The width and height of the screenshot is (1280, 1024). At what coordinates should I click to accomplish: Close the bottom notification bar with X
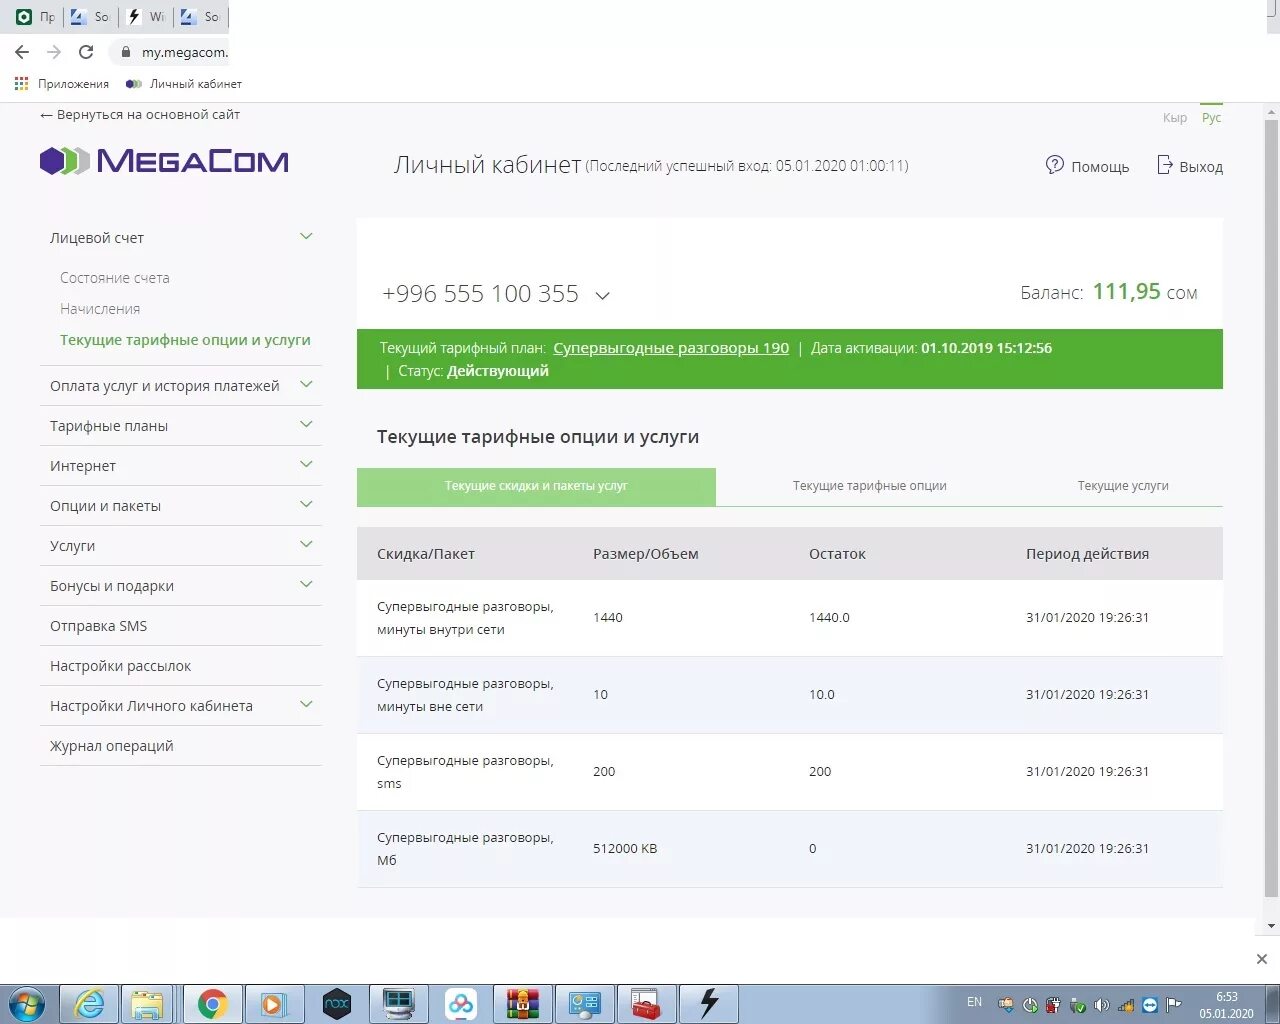1262,959
